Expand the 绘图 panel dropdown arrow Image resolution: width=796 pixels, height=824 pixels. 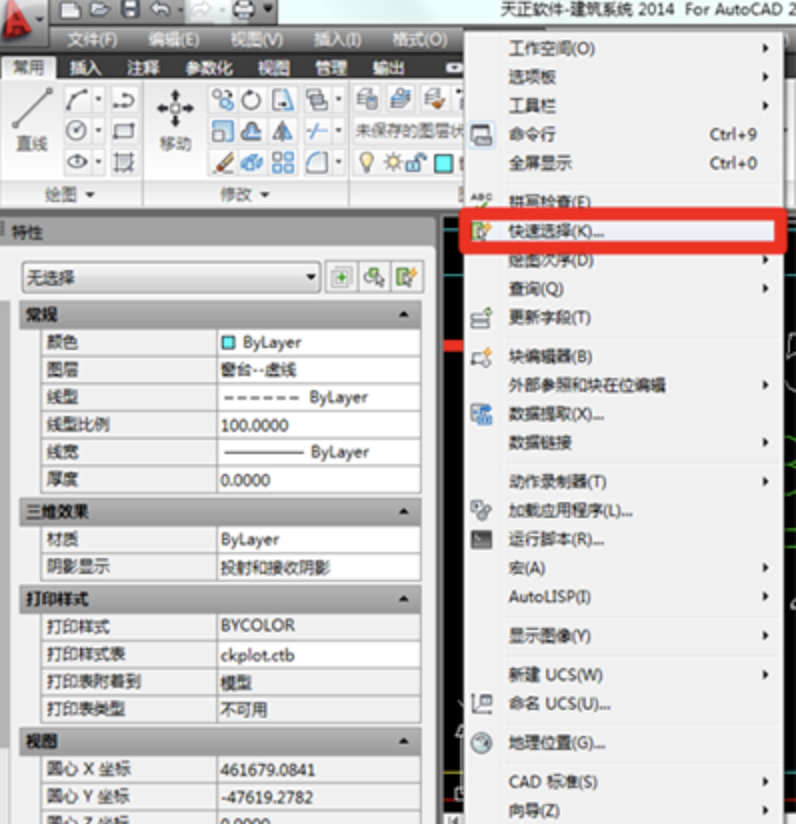tap(90, 195)
